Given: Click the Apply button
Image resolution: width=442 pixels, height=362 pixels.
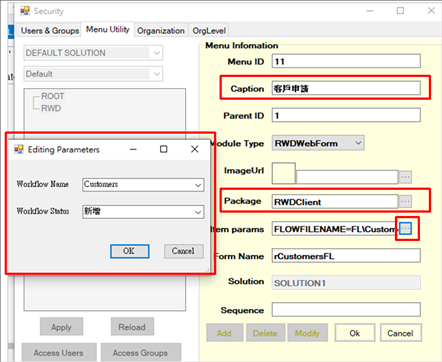Looking at the screenshot, I should coord(61,327).
